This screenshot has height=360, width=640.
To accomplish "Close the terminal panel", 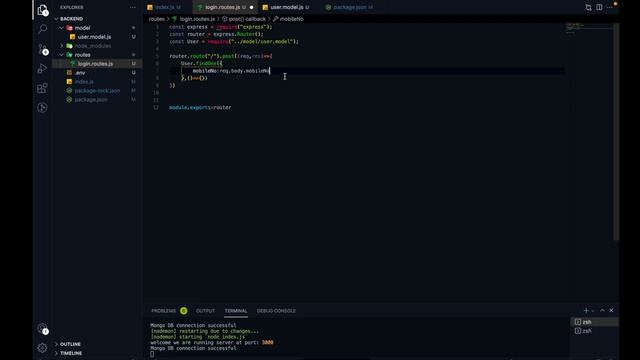I will pyautogui.click(x=611, y=311).
